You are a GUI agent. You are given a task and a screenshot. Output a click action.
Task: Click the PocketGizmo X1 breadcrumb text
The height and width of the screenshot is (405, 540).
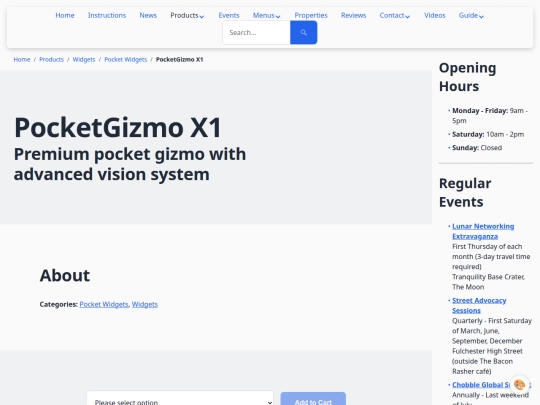179,59
